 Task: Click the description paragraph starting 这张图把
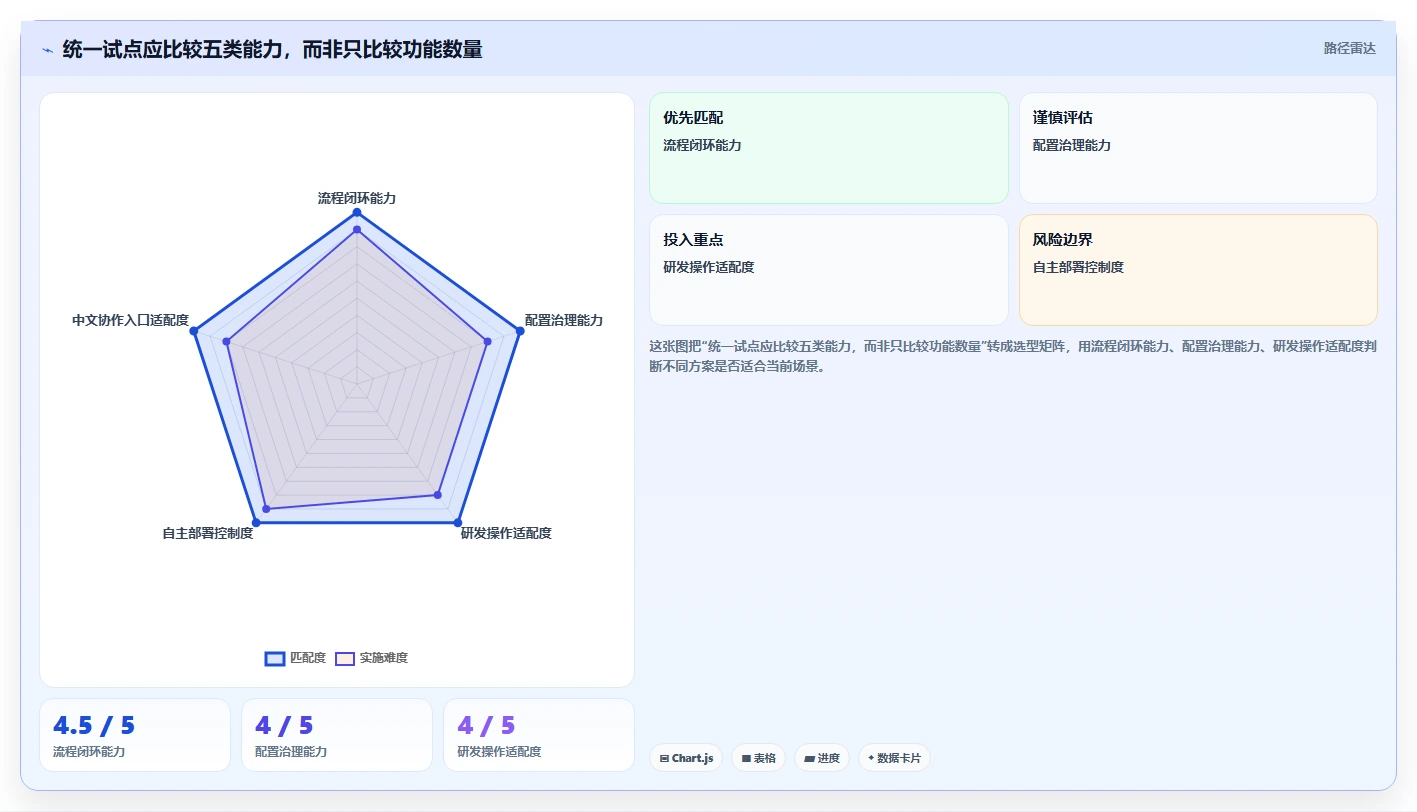[1013, 356]
